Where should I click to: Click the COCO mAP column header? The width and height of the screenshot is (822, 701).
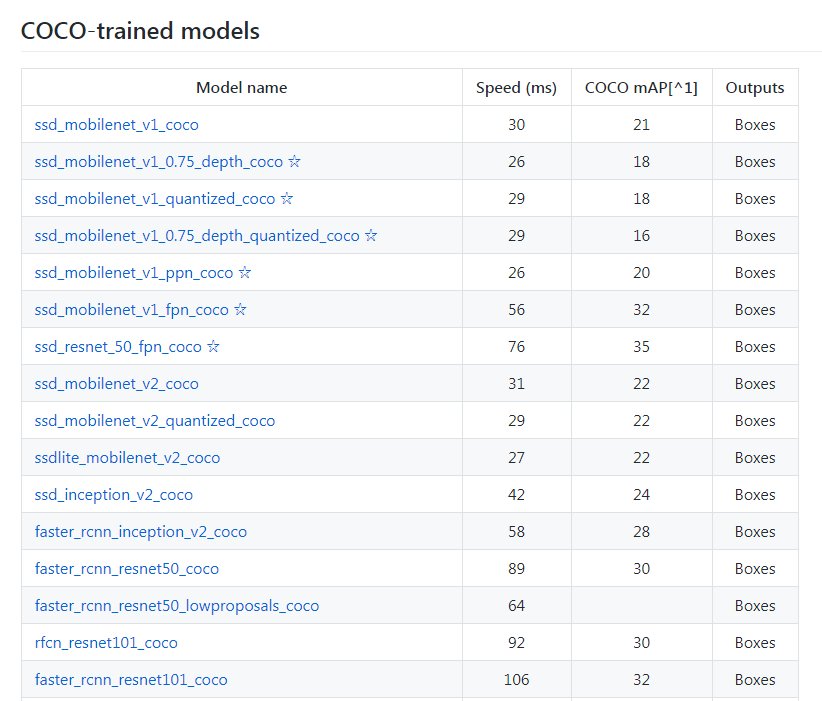(x=641, y=87)
